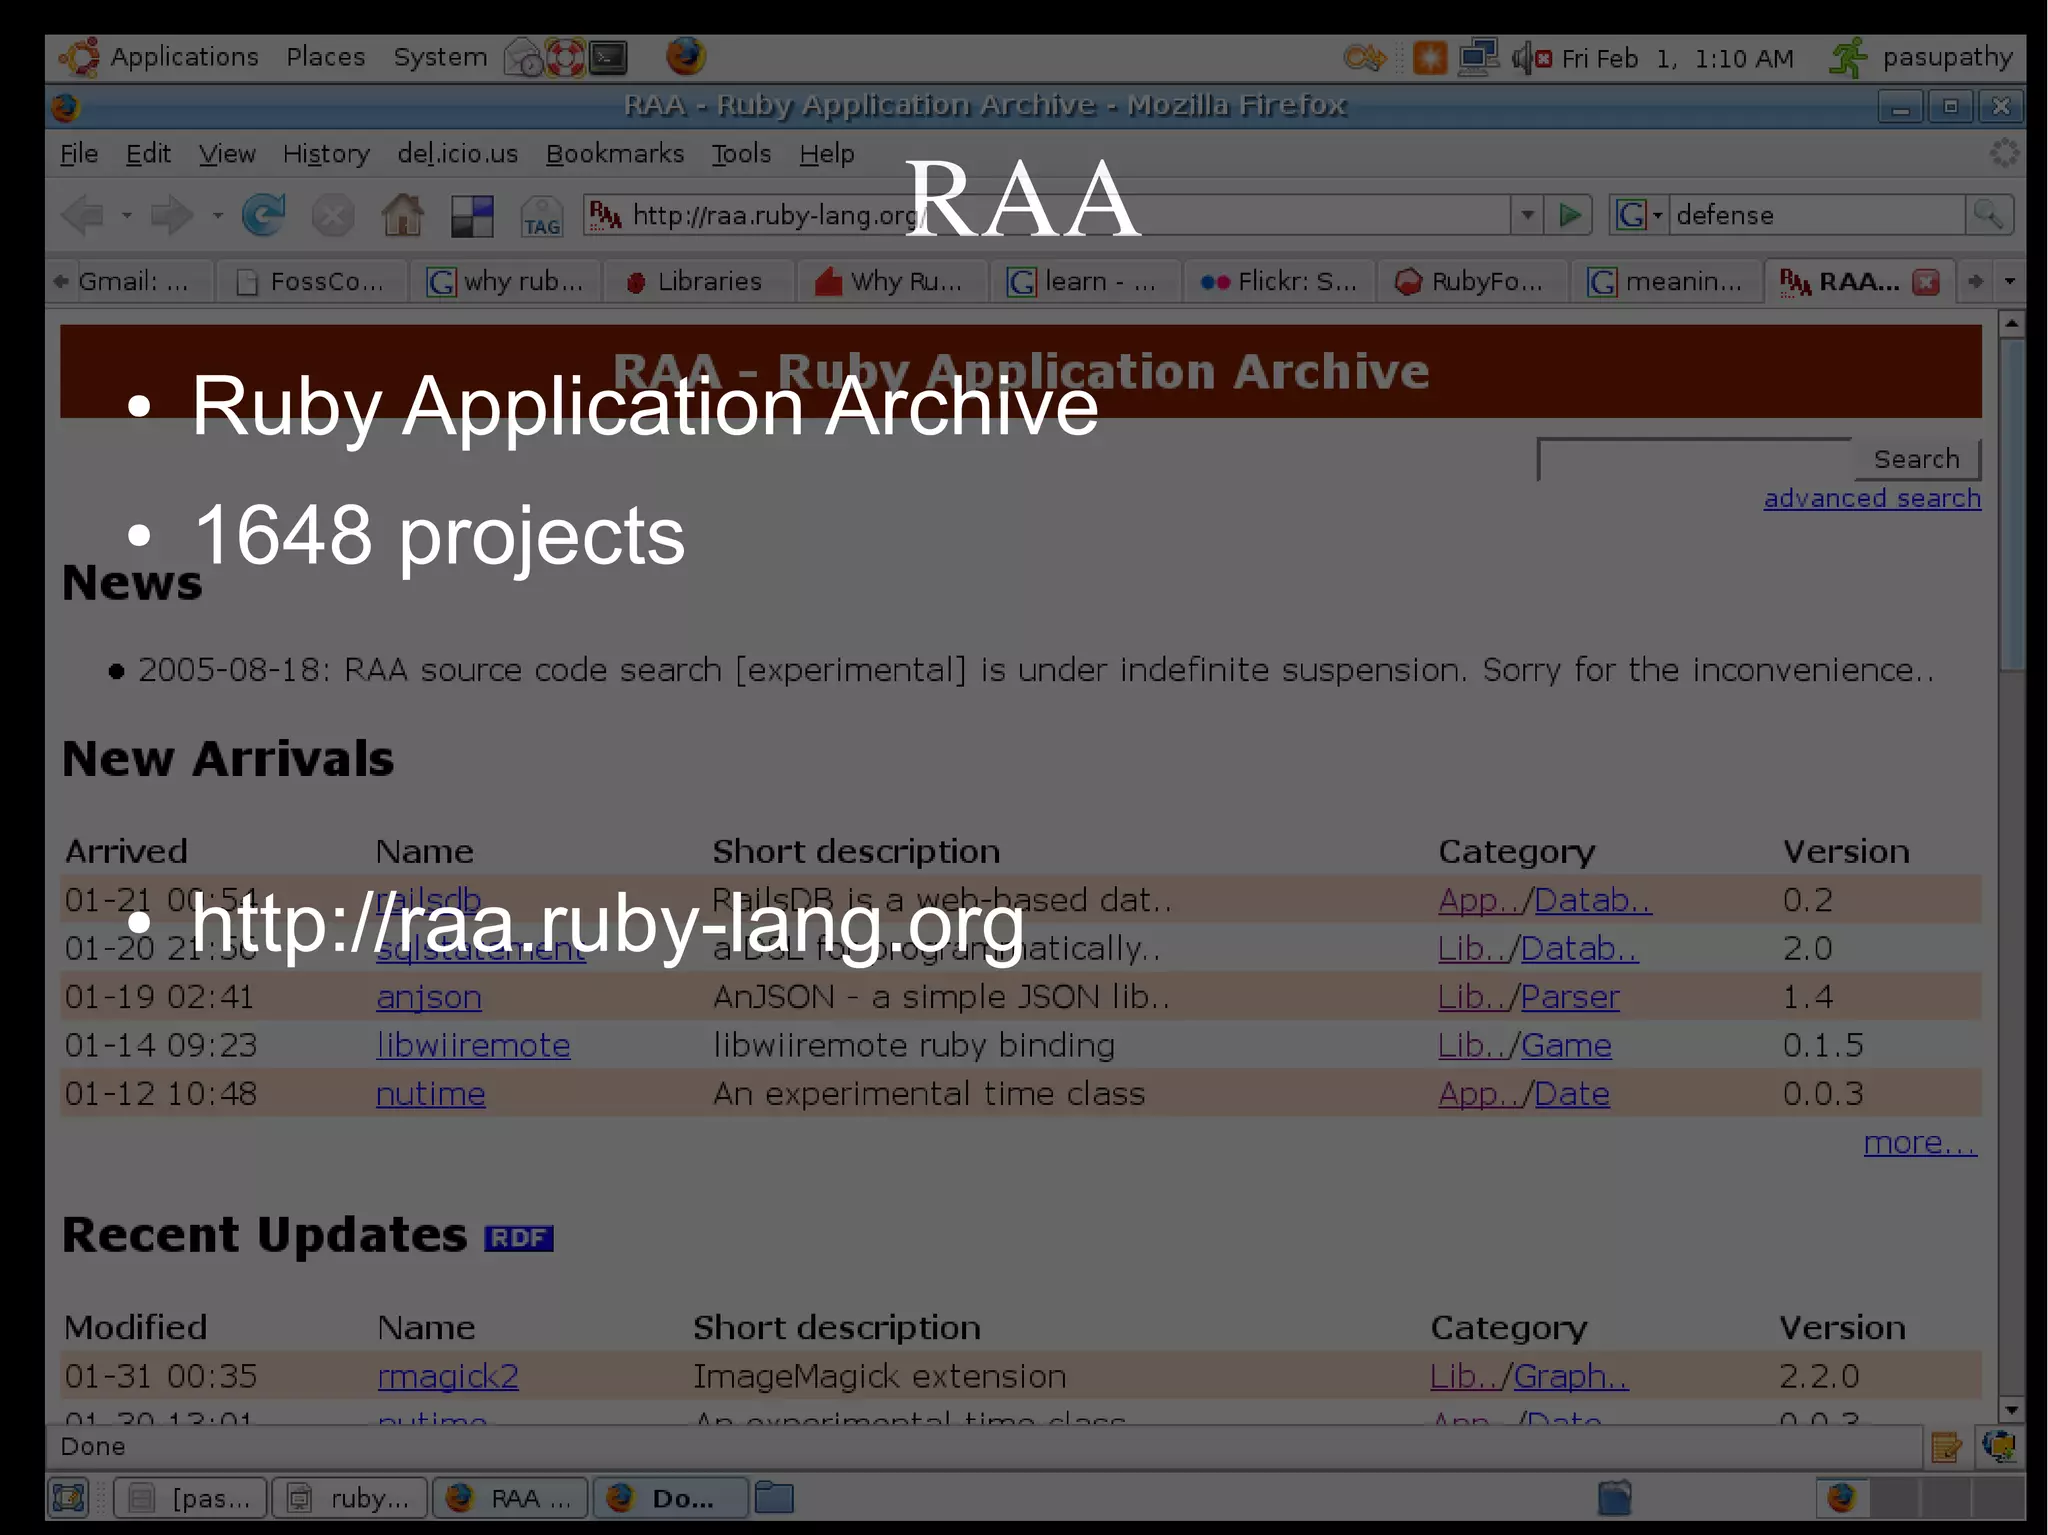Open the anjson project link
The height and width of the screenshot is (1535, 2048).
click(429, 997)
